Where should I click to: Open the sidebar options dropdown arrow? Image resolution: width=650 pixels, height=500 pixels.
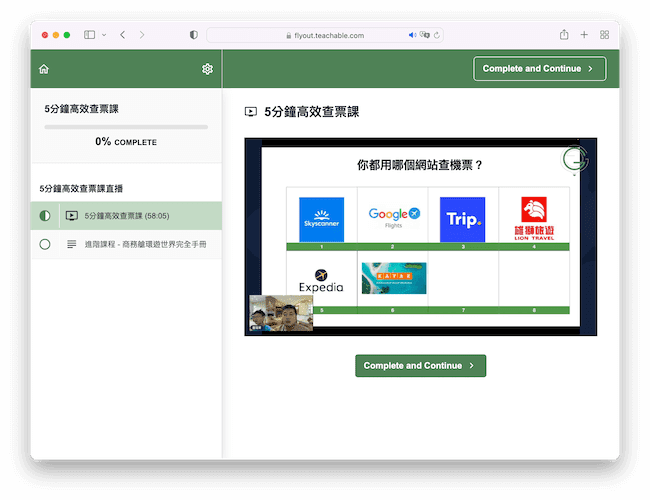104,35
